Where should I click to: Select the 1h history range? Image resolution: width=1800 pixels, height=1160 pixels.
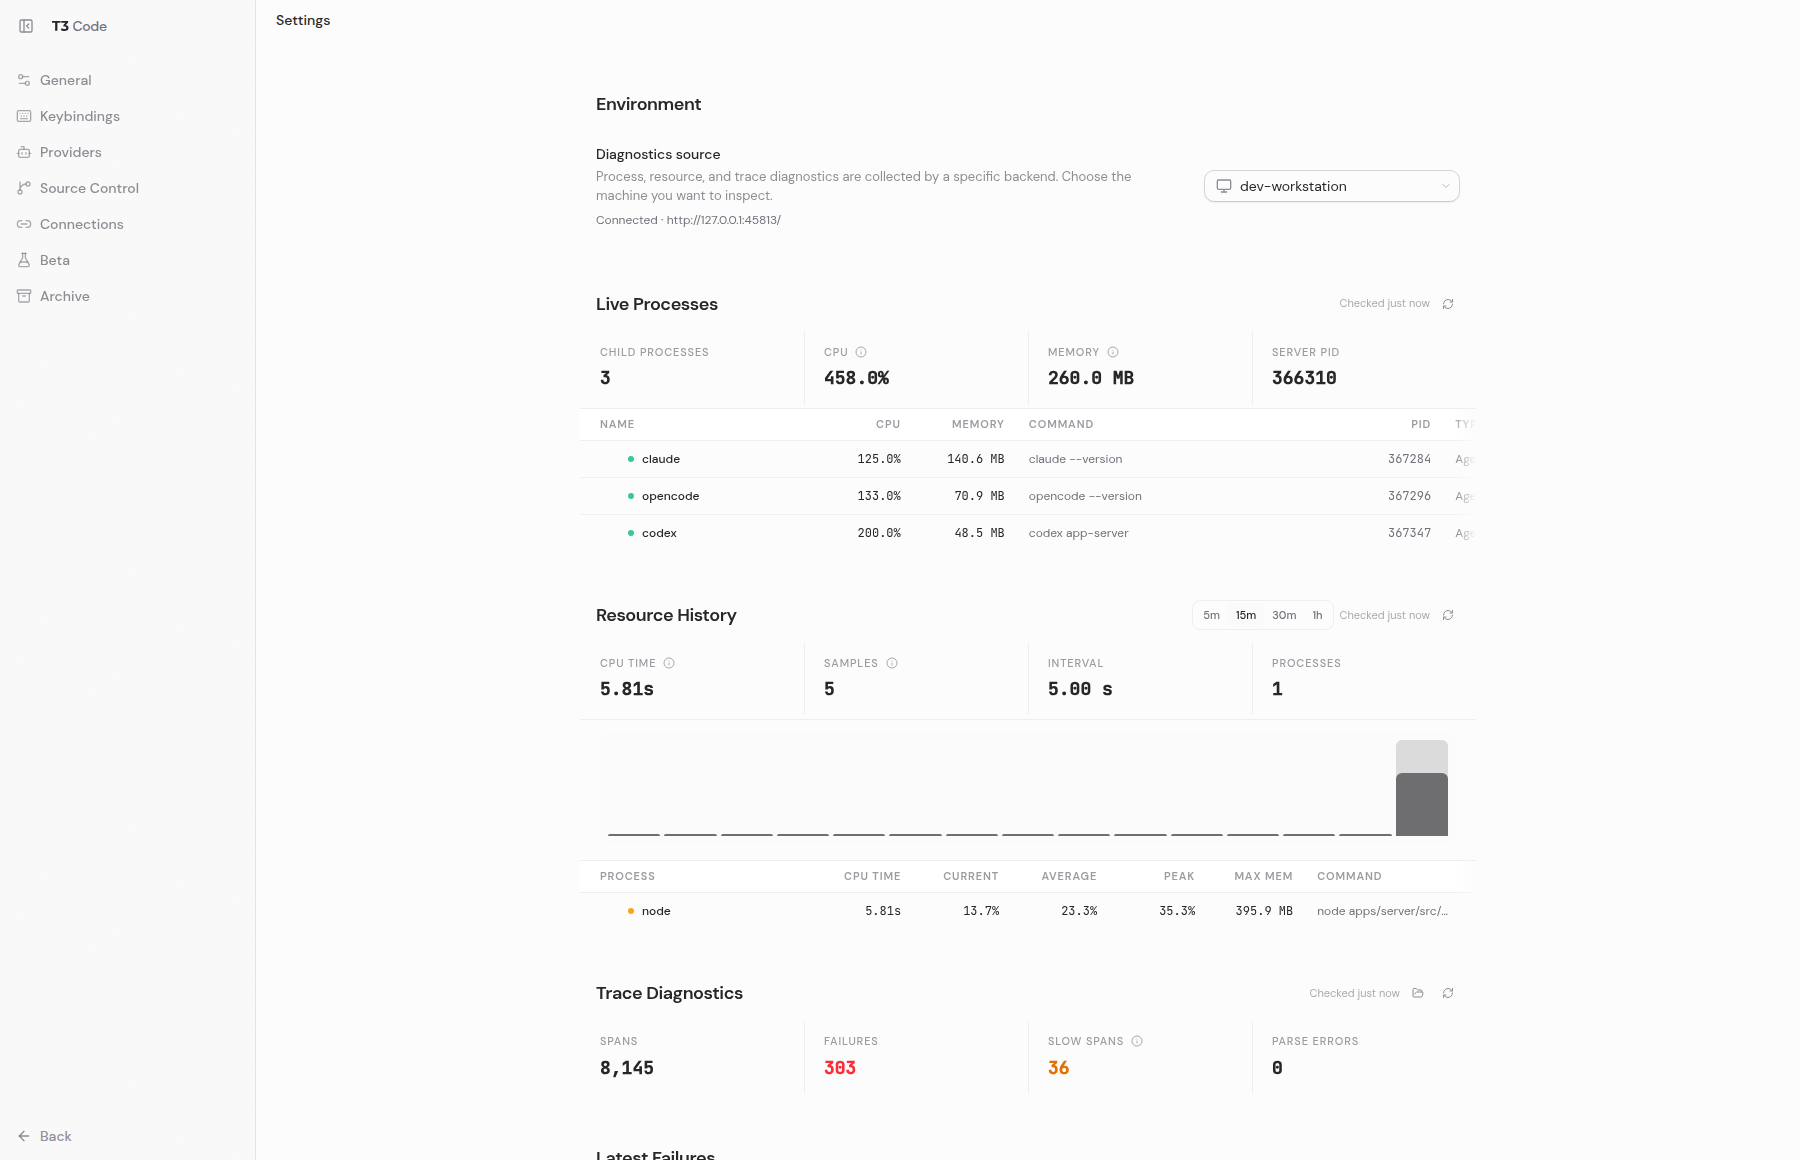tap(1317, 615)
